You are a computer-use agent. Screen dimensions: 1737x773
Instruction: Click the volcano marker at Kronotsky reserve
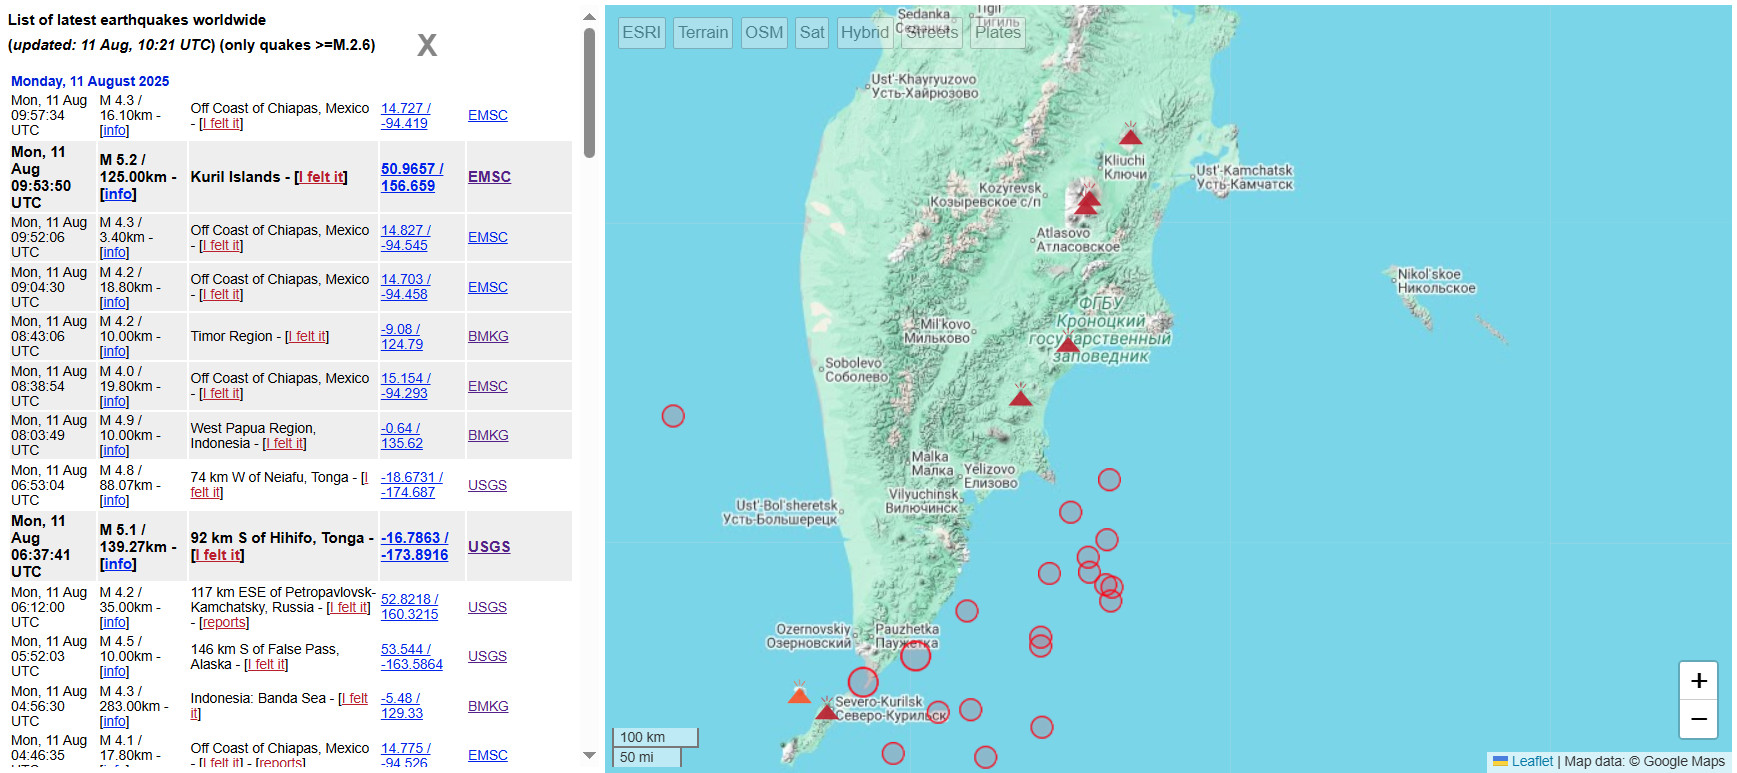(x=1068, y=344)
